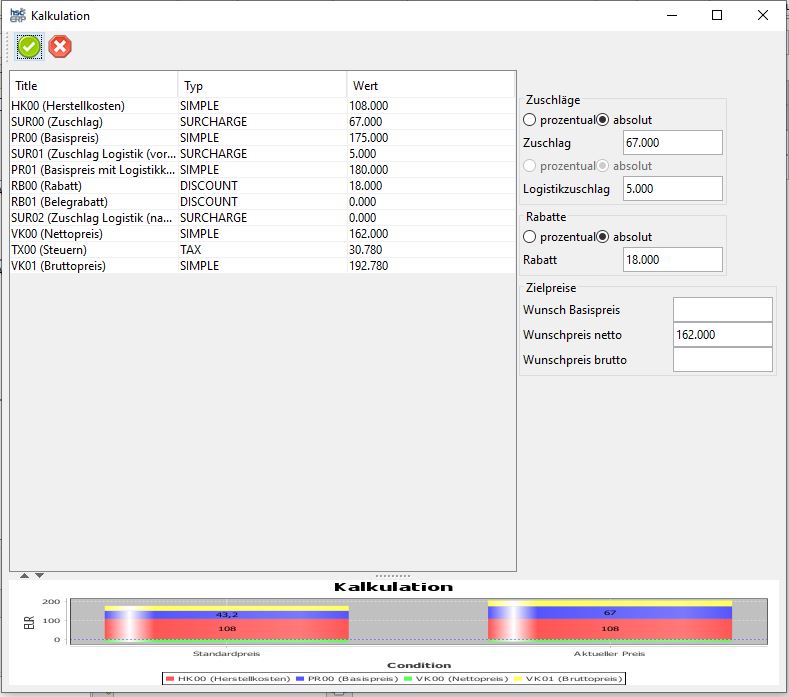Choose prozentual under Rabatte
Viewport: 789px width, 697px height.
point(530,237)
